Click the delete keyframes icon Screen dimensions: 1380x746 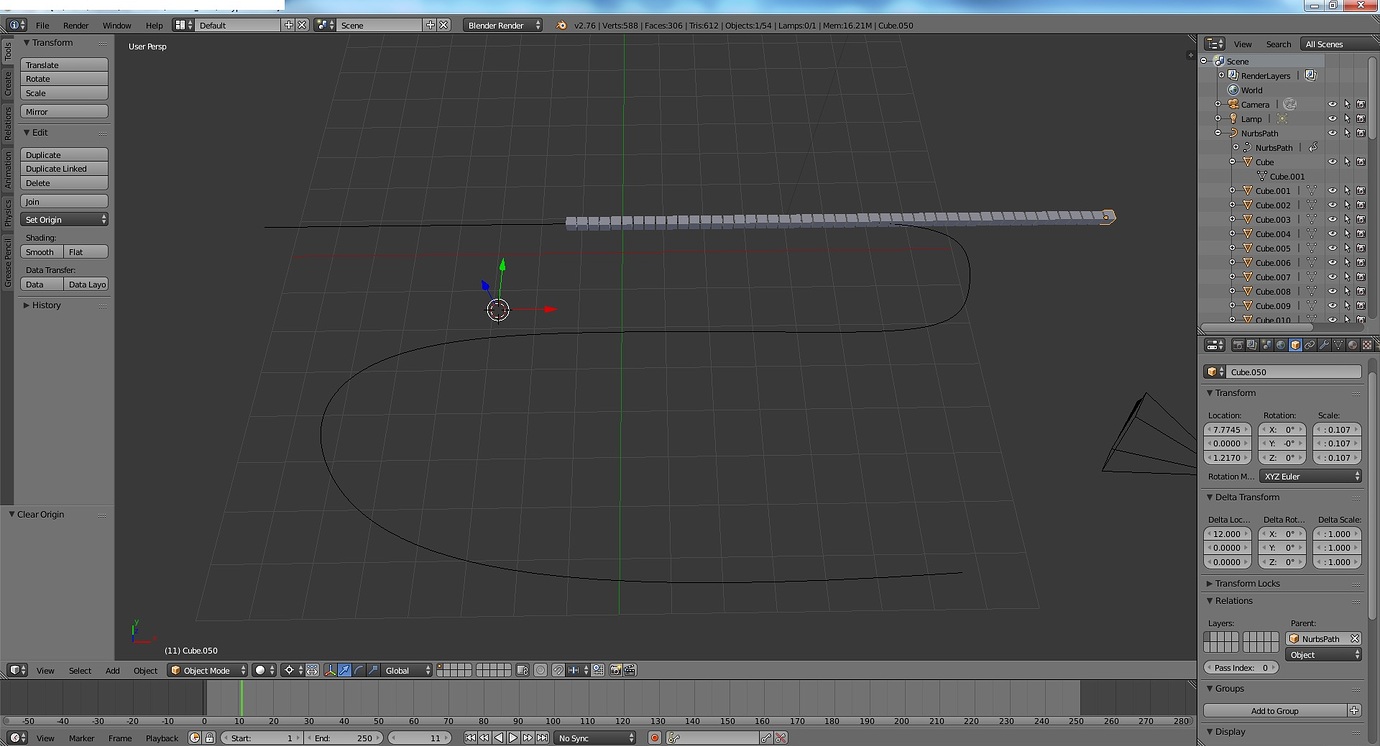click(781, 738)
